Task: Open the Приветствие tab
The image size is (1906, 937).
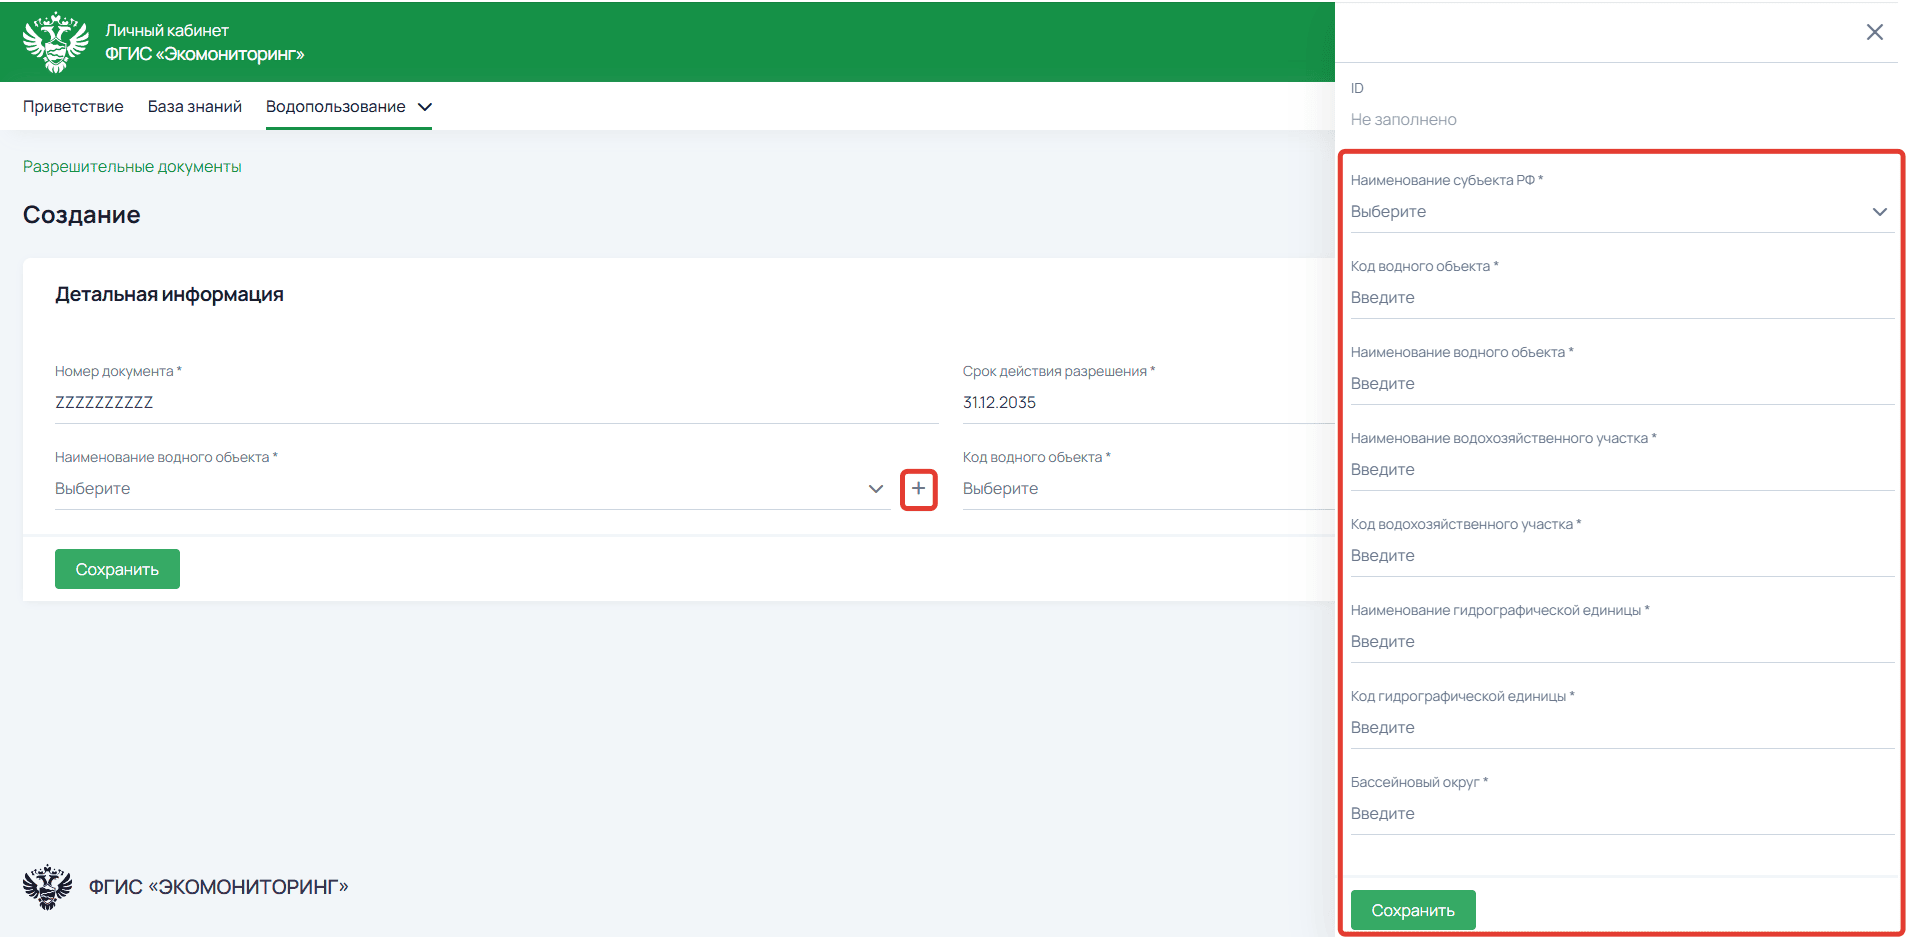Action: (x=73, y=107)
